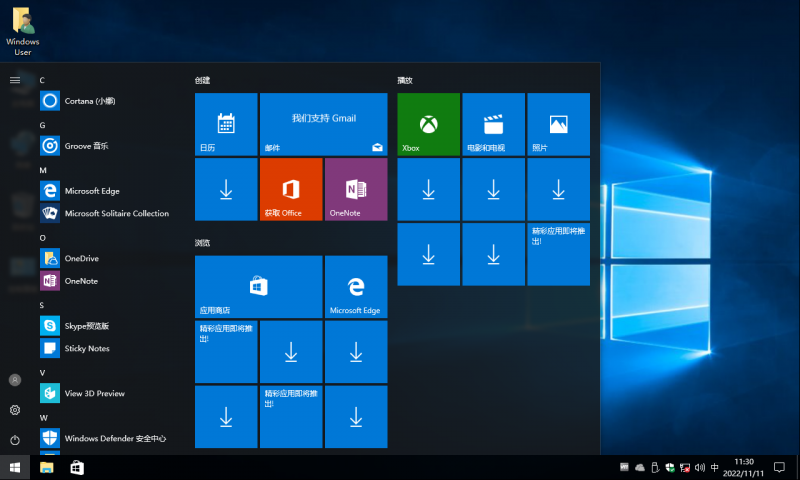
Task: Select the Windows User desktop icon
Action: tap(23, 31)
